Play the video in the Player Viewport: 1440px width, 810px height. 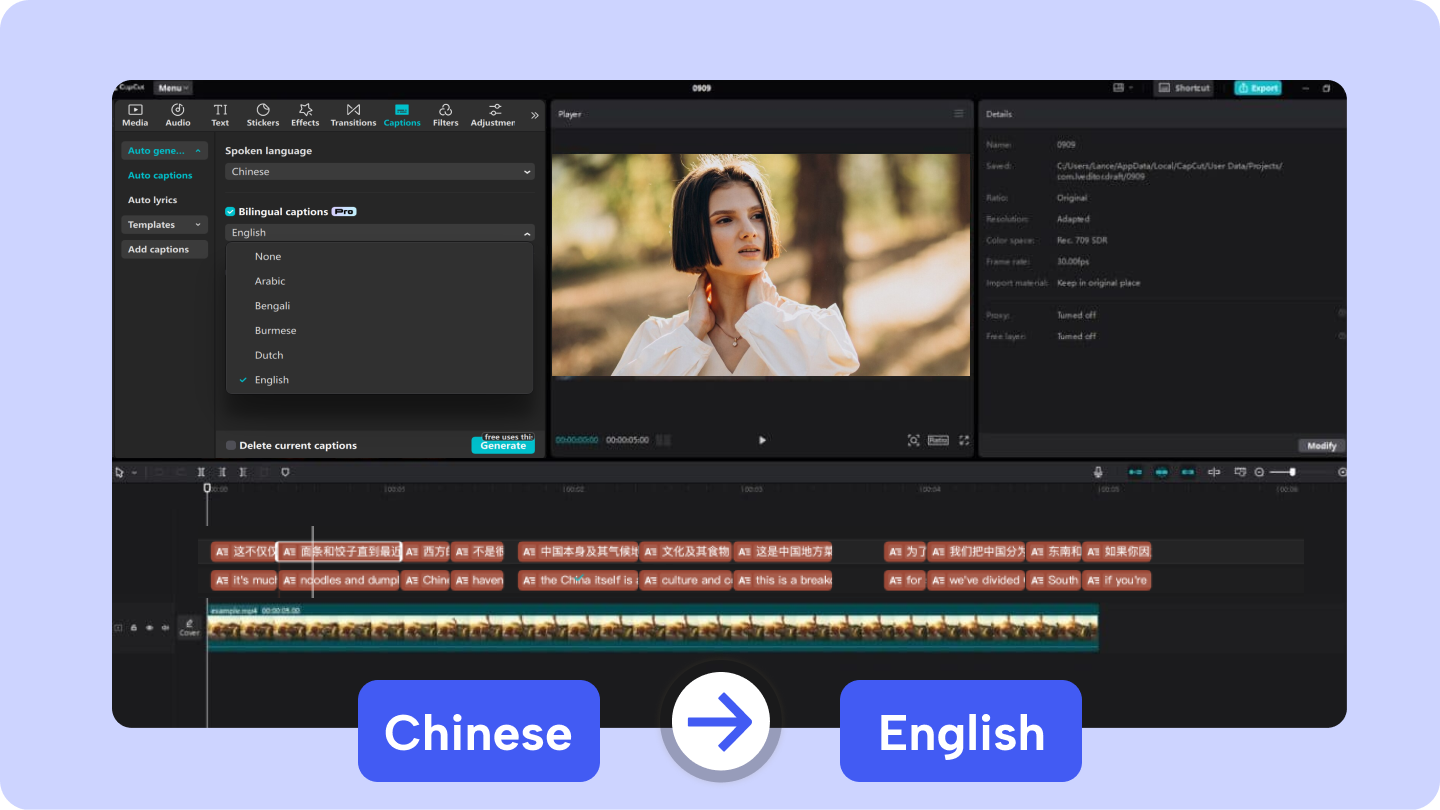point(762,440)
